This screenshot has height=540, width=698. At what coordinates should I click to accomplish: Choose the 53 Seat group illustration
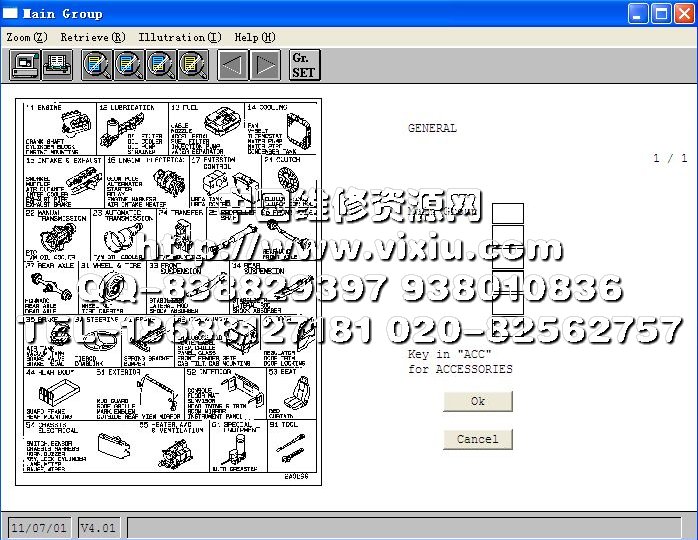290,392
